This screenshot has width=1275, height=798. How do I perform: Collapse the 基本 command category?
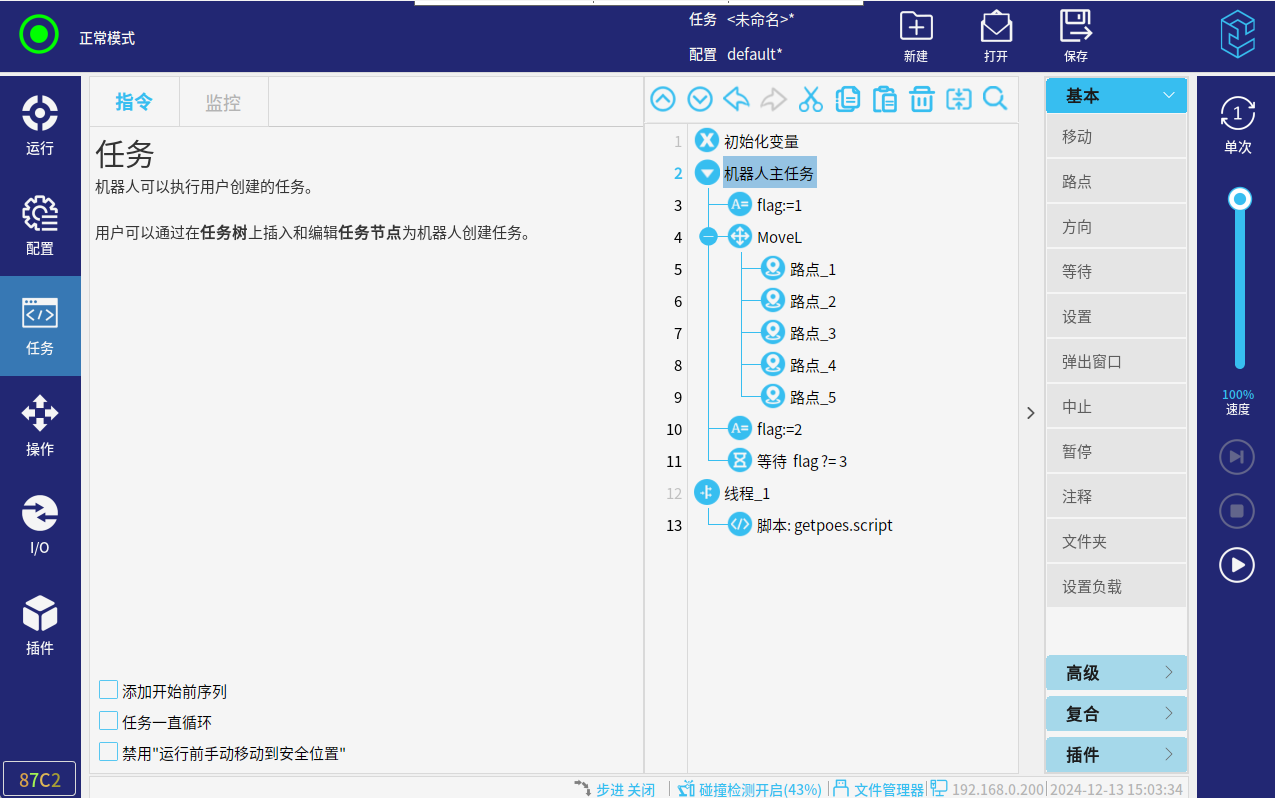1116,96
